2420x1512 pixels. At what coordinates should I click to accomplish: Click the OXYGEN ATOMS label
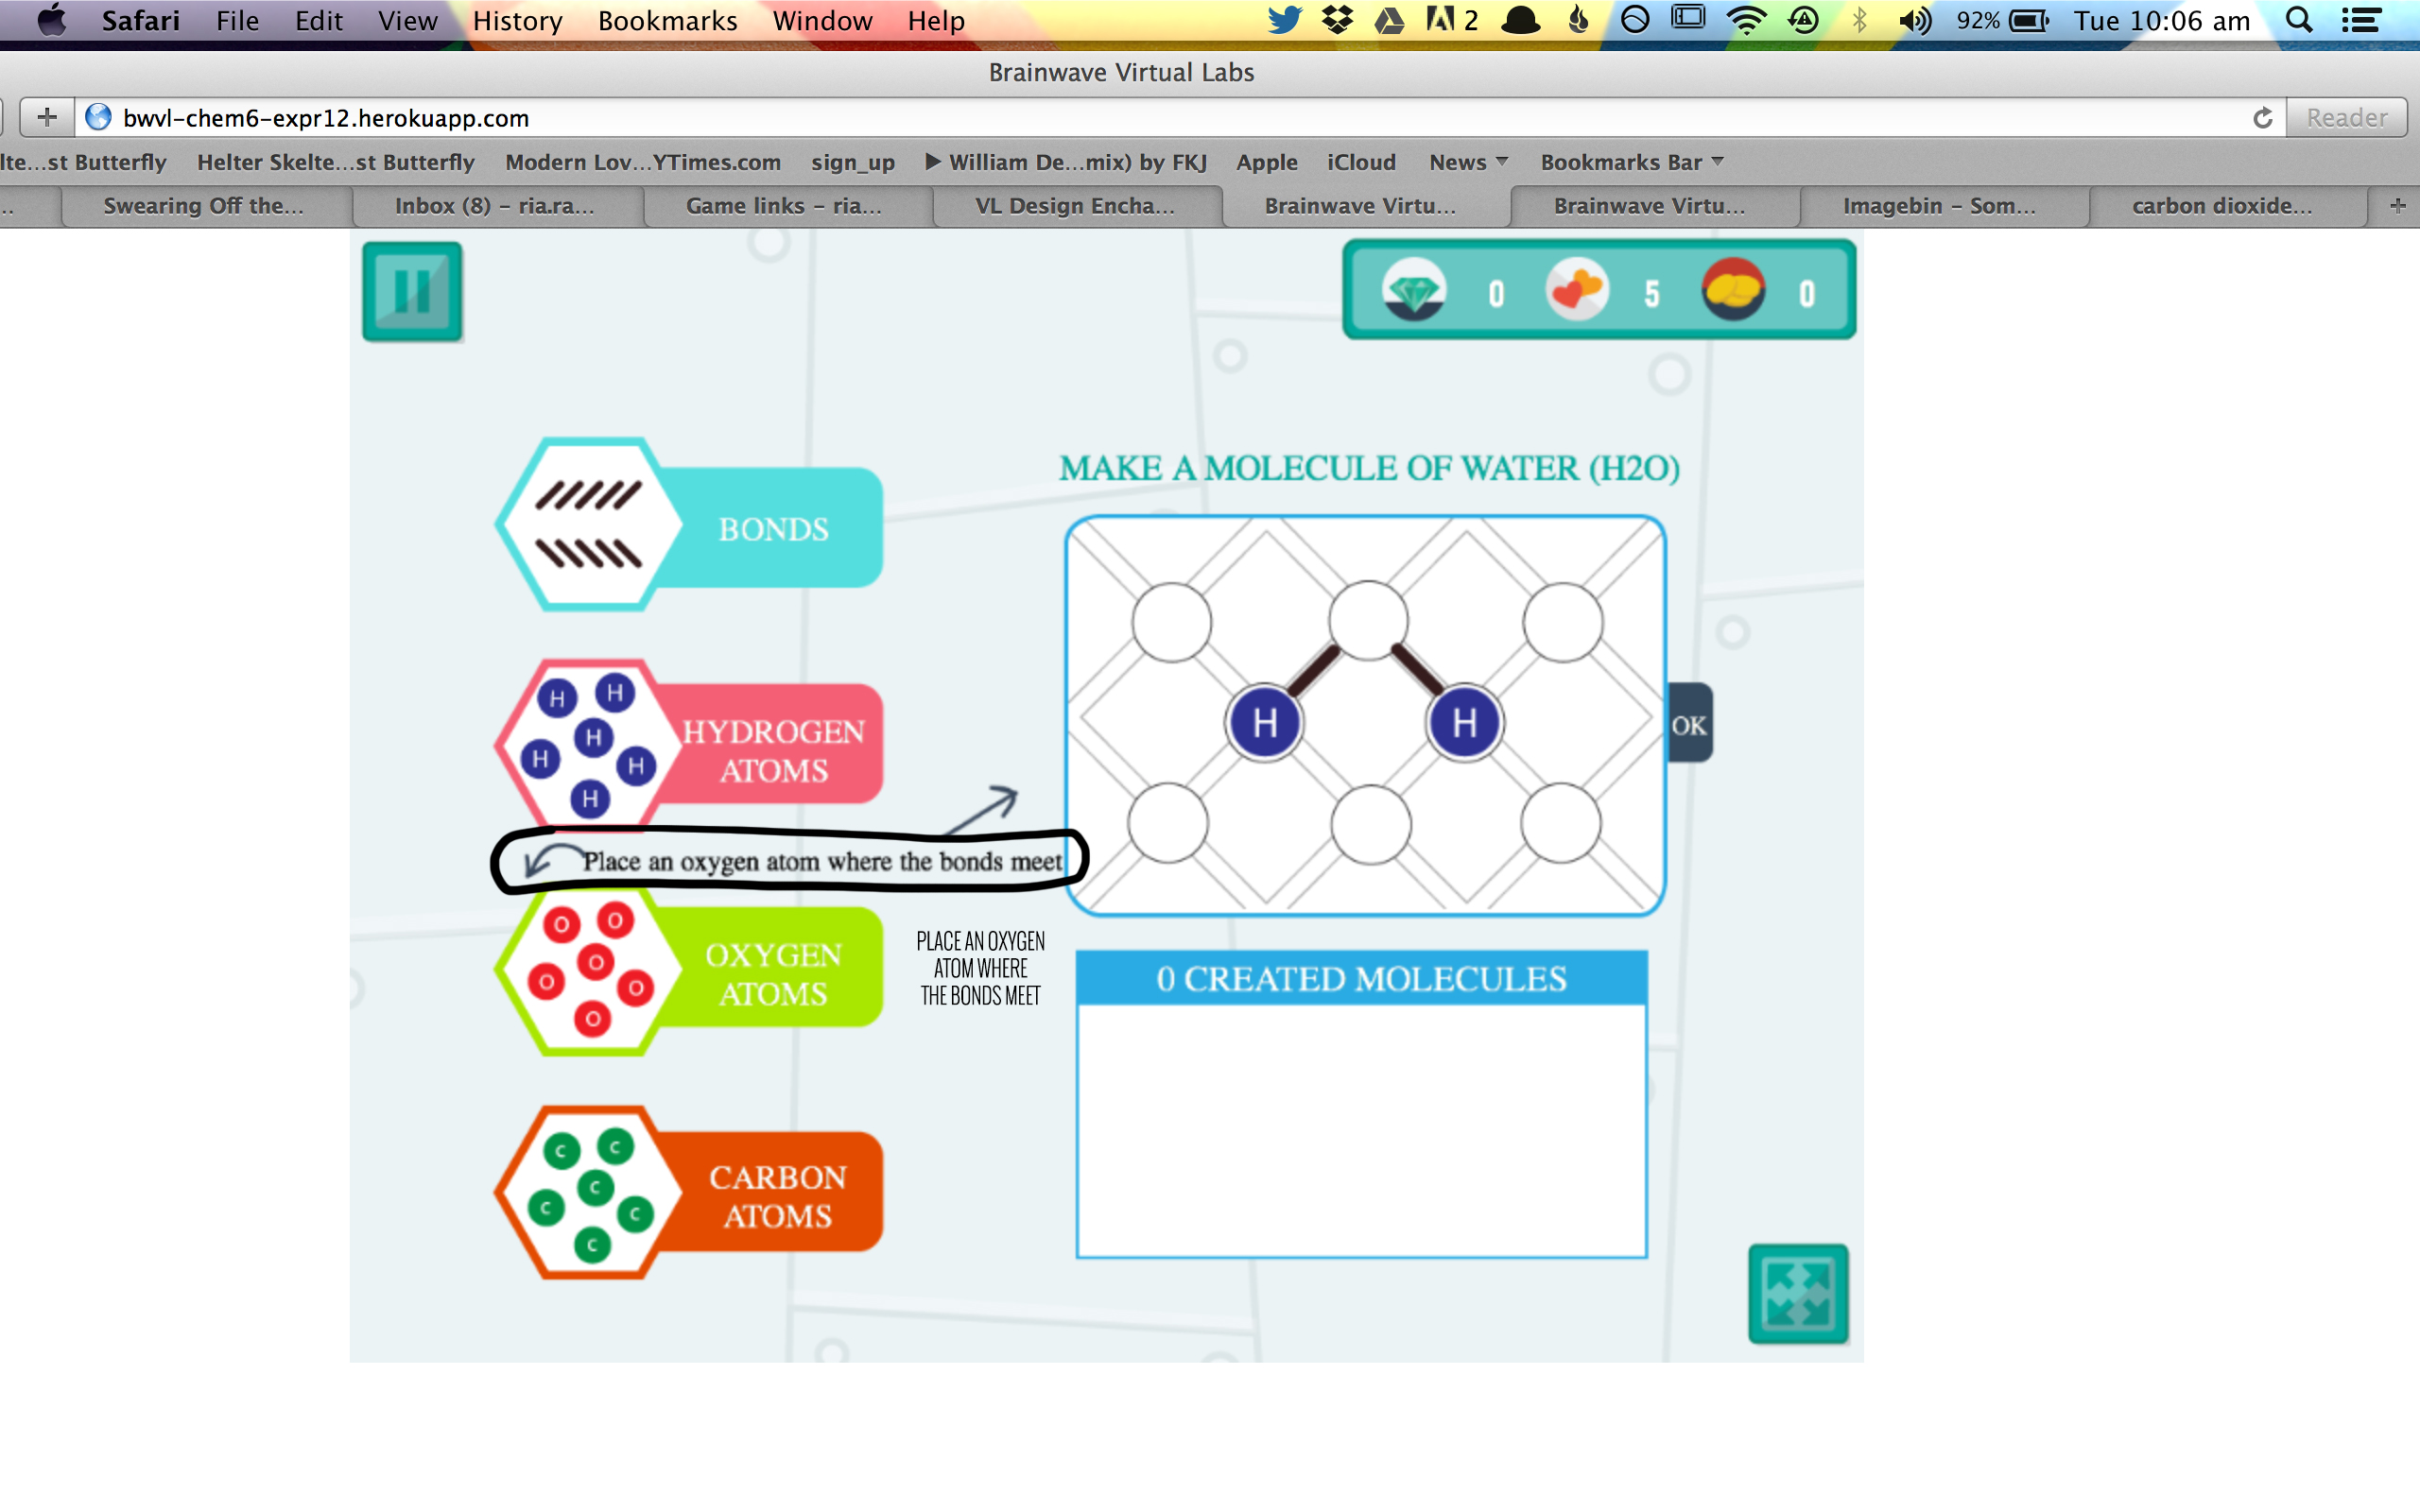coord(773,974)
